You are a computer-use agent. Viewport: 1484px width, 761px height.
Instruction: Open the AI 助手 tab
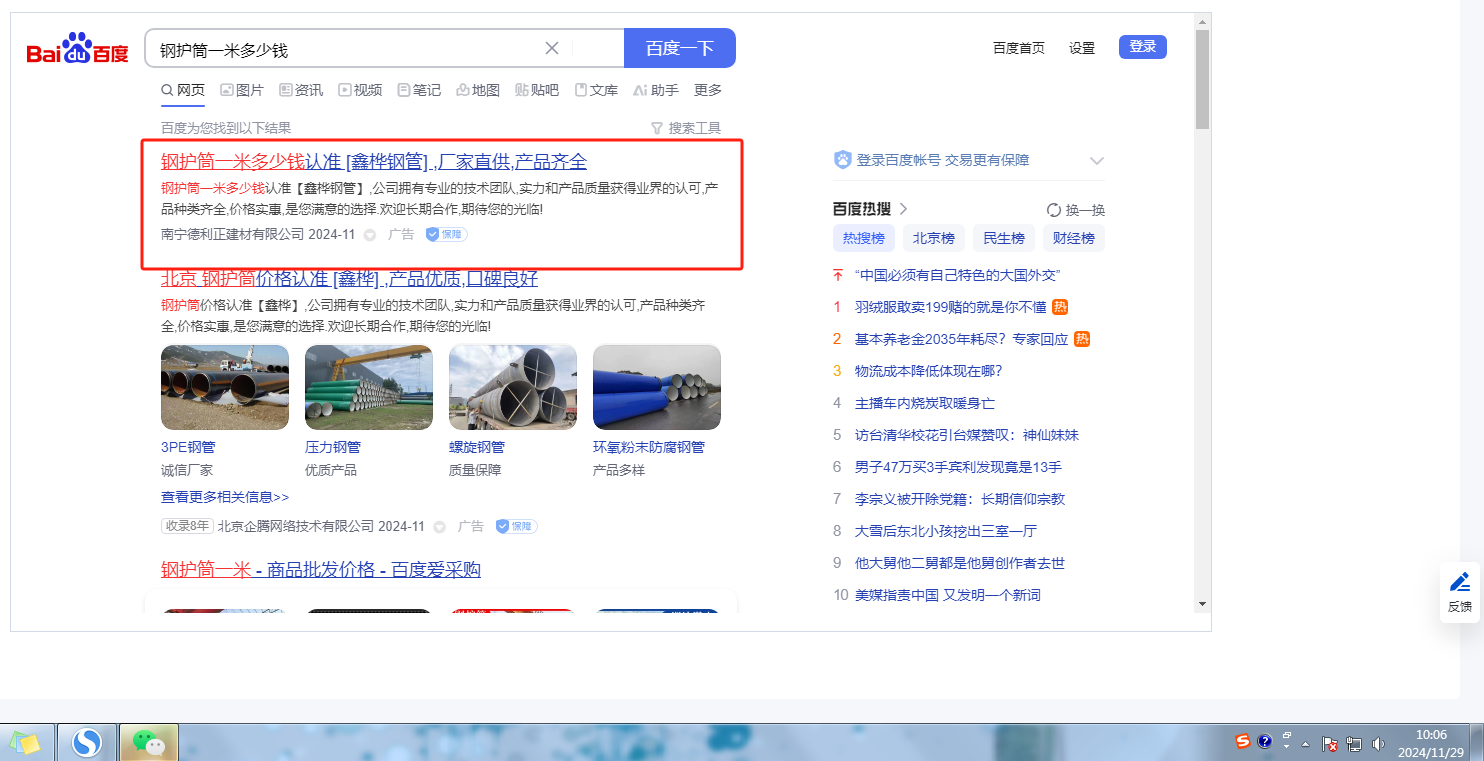click(656, 90)
